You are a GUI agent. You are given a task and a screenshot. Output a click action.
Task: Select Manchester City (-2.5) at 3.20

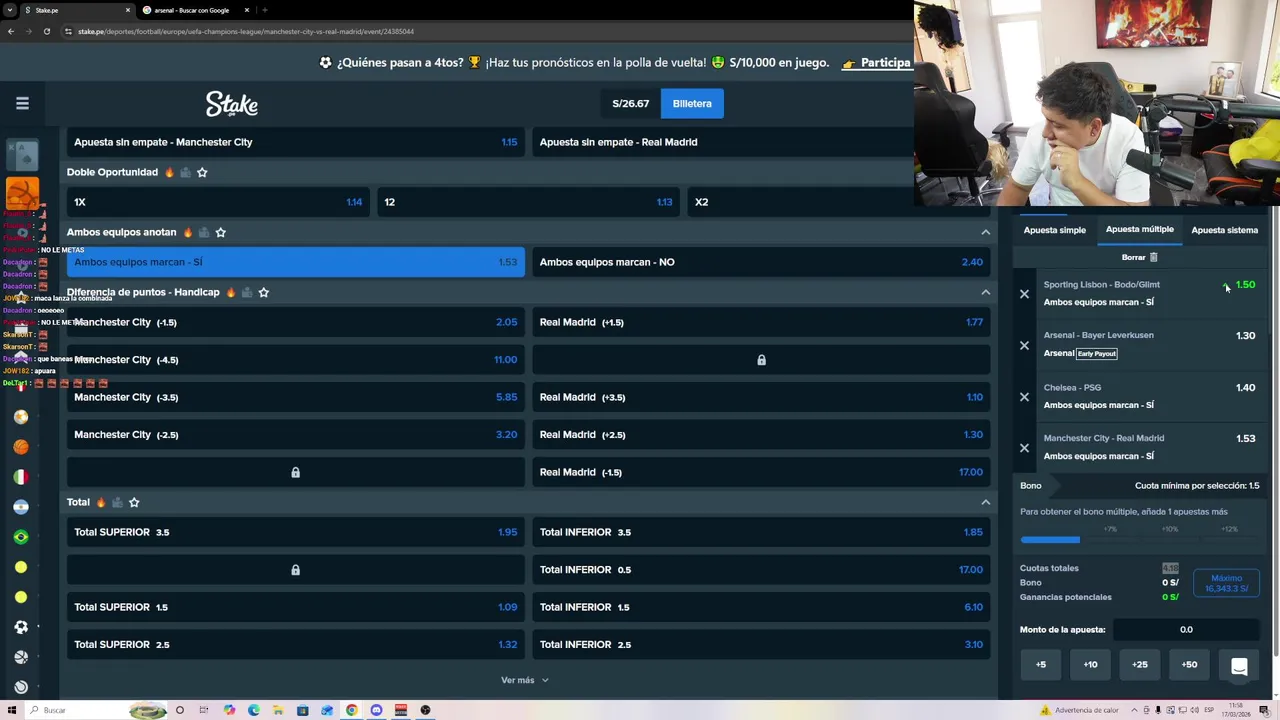coord(296,435)
